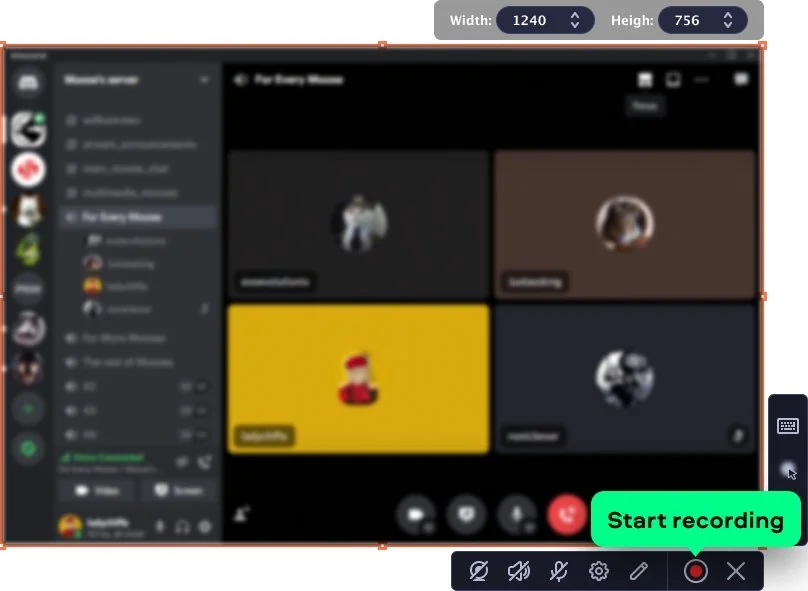The image size is (808, 591).
Task: Toggle noise suppression icon beside Voice Connected
Action: 181,462
